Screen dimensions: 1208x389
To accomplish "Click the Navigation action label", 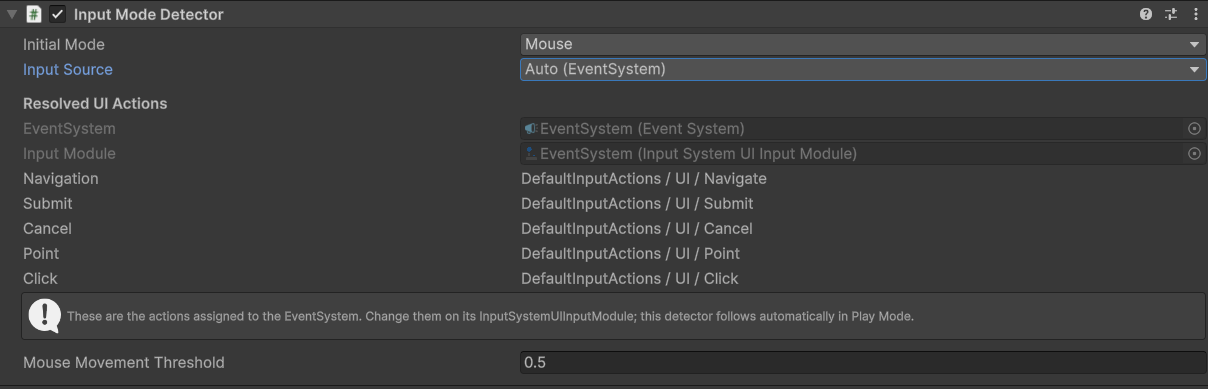I will point(61,178).
